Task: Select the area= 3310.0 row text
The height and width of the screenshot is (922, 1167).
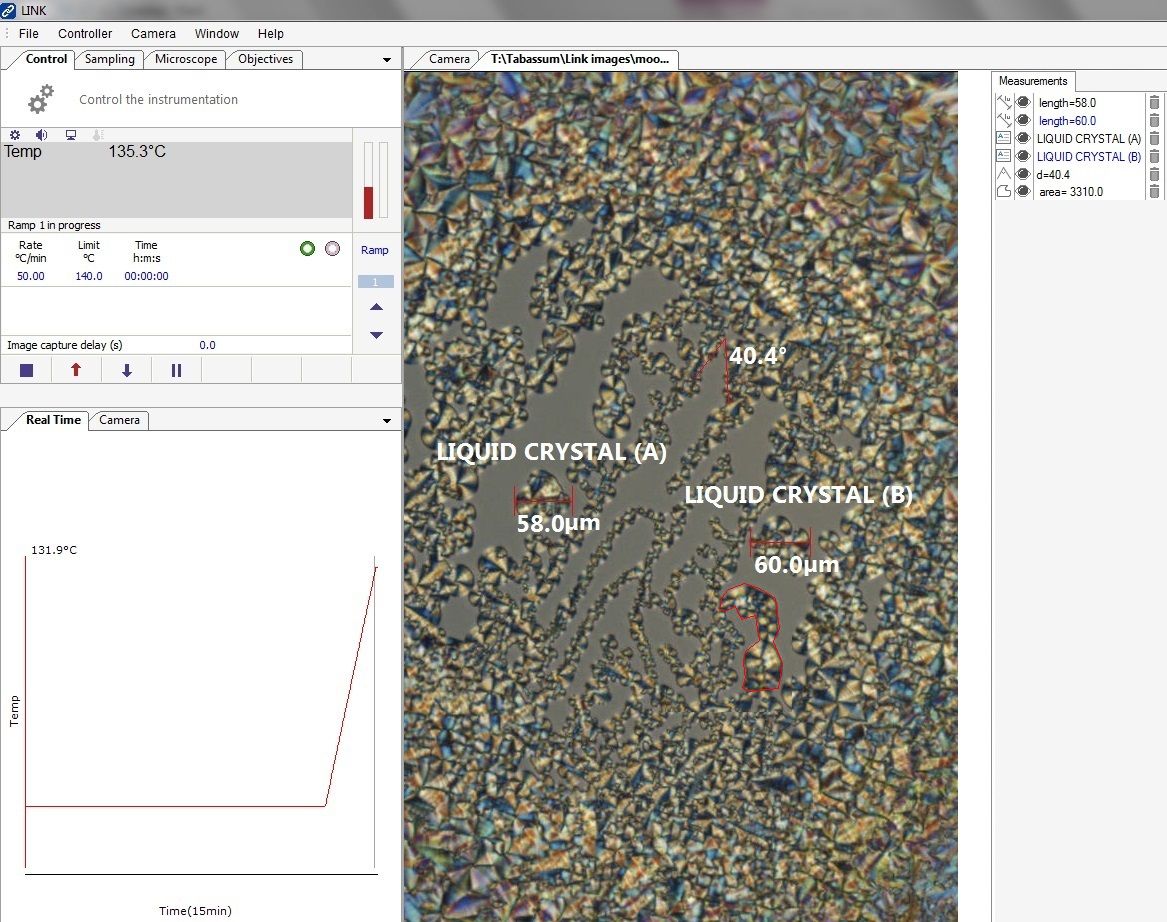Action: coord(1071,192)
